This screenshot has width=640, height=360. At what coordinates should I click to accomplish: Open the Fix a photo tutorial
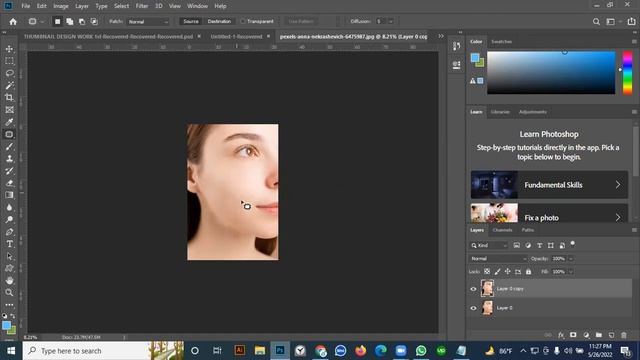[x=549, y=213]
